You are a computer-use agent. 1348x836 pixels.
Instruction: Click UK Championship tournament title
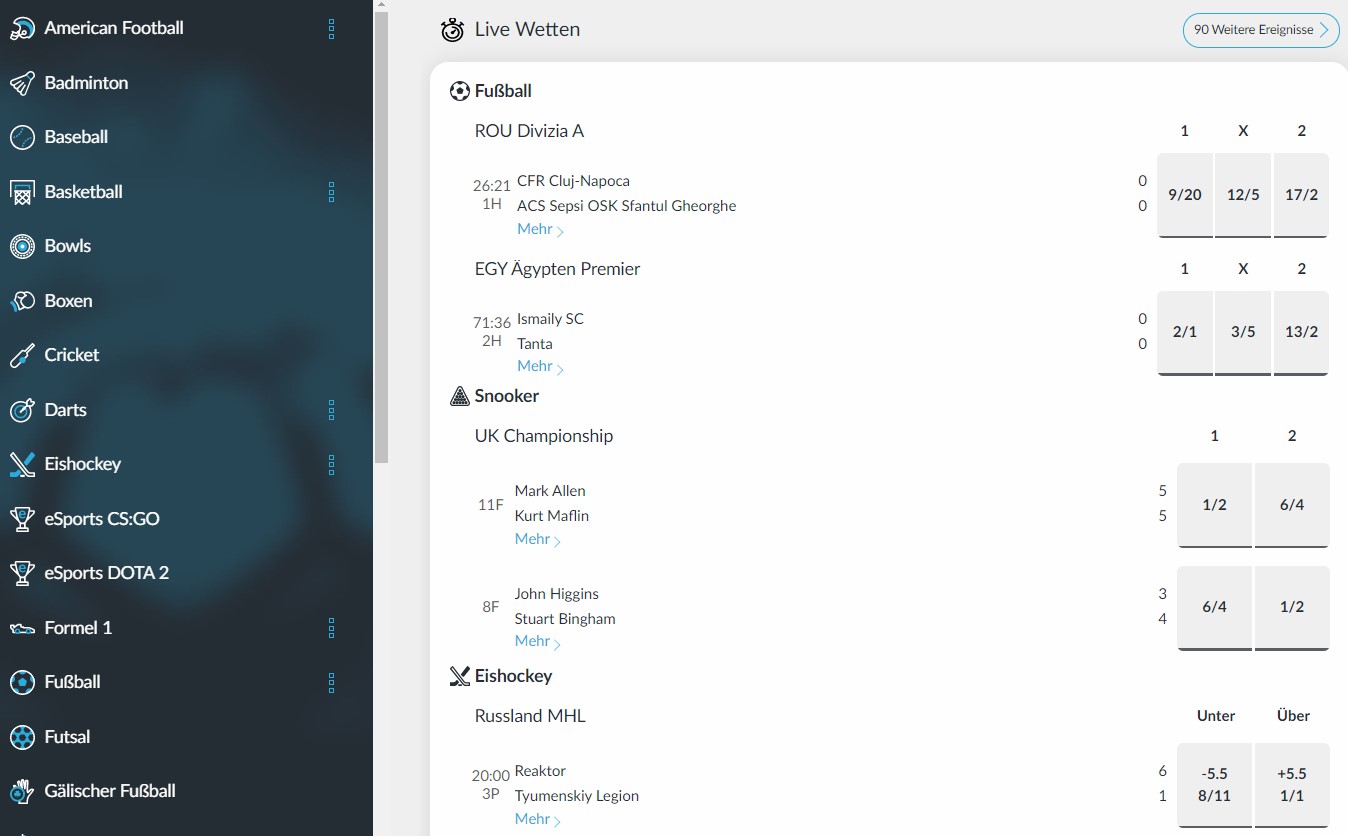point(544,436)
